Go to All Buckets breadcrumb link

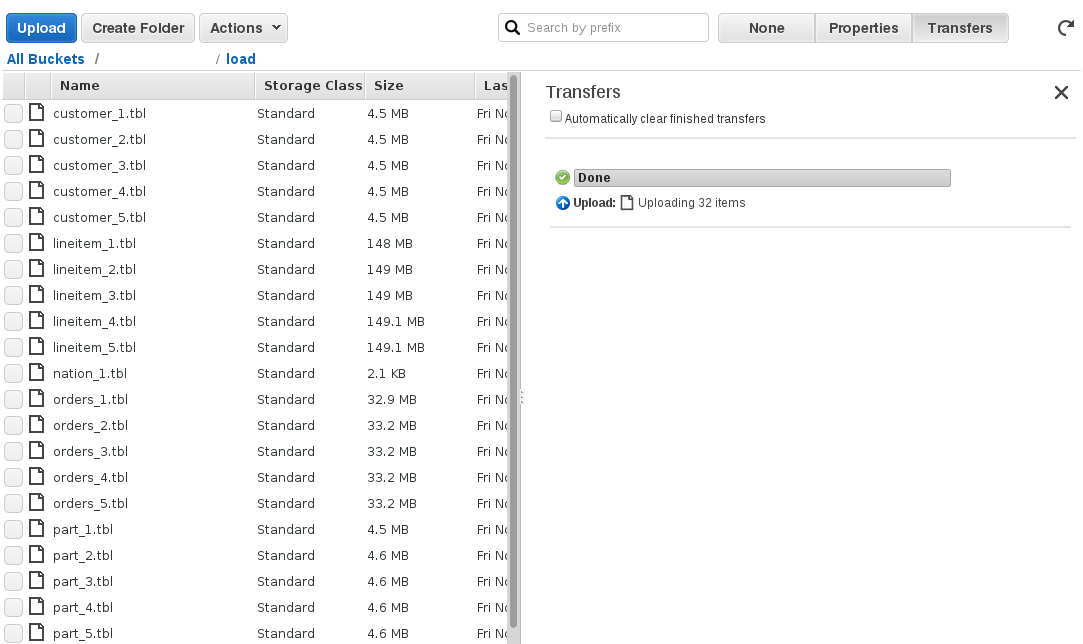45,59
